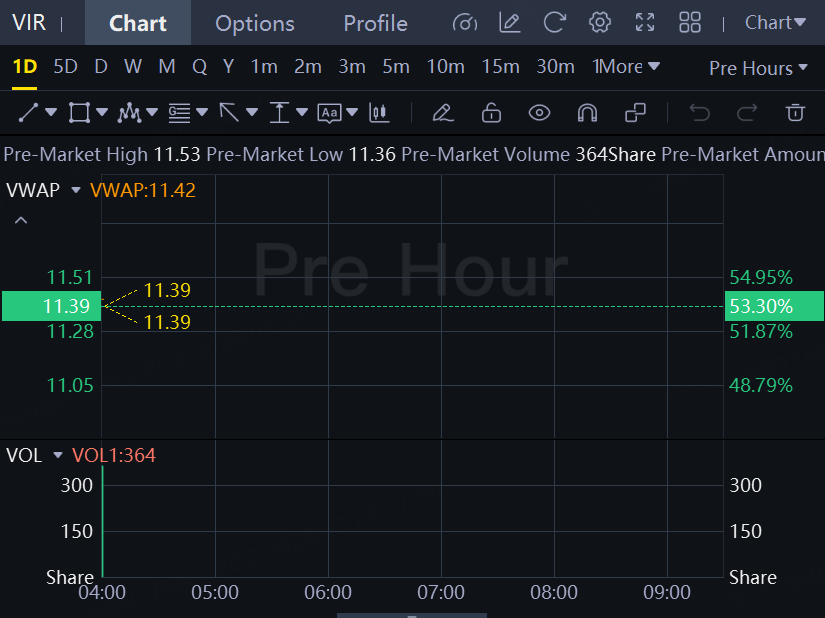Toggle the lock drawings icon
Screen dimensions: 825x618
[x=491, y=113]
